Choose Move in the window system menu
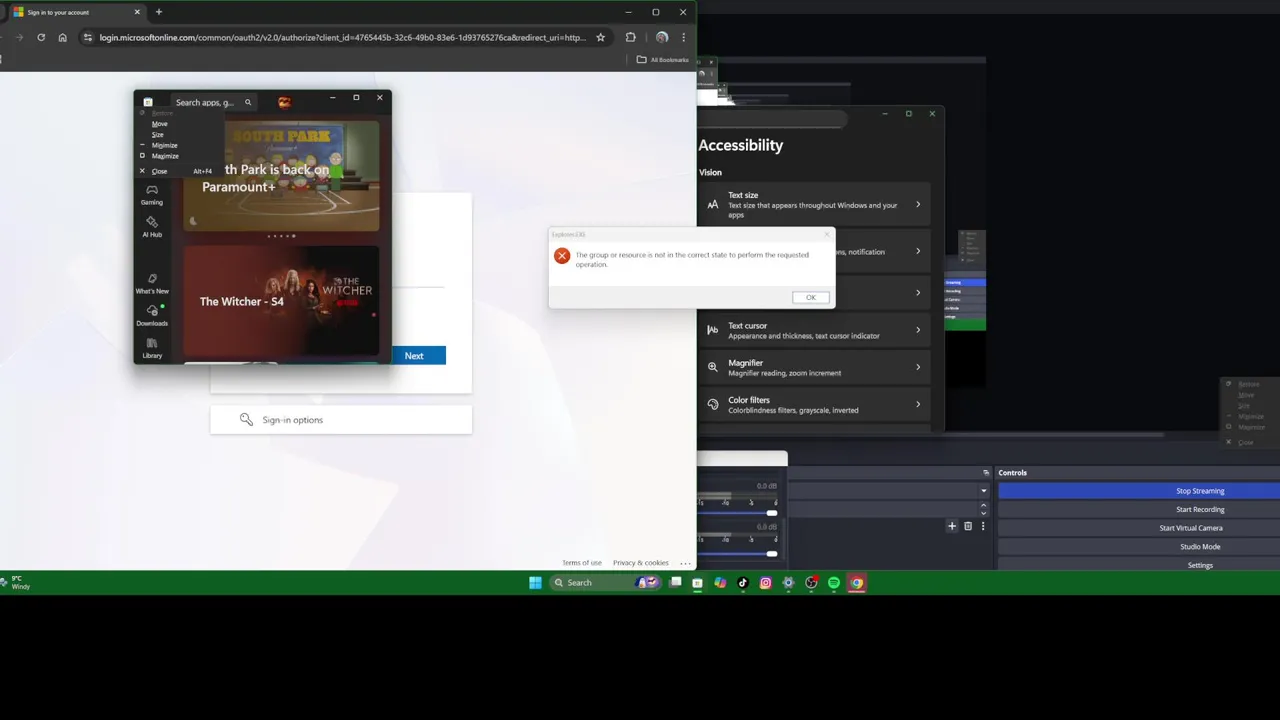 click(x=160, y=124)
